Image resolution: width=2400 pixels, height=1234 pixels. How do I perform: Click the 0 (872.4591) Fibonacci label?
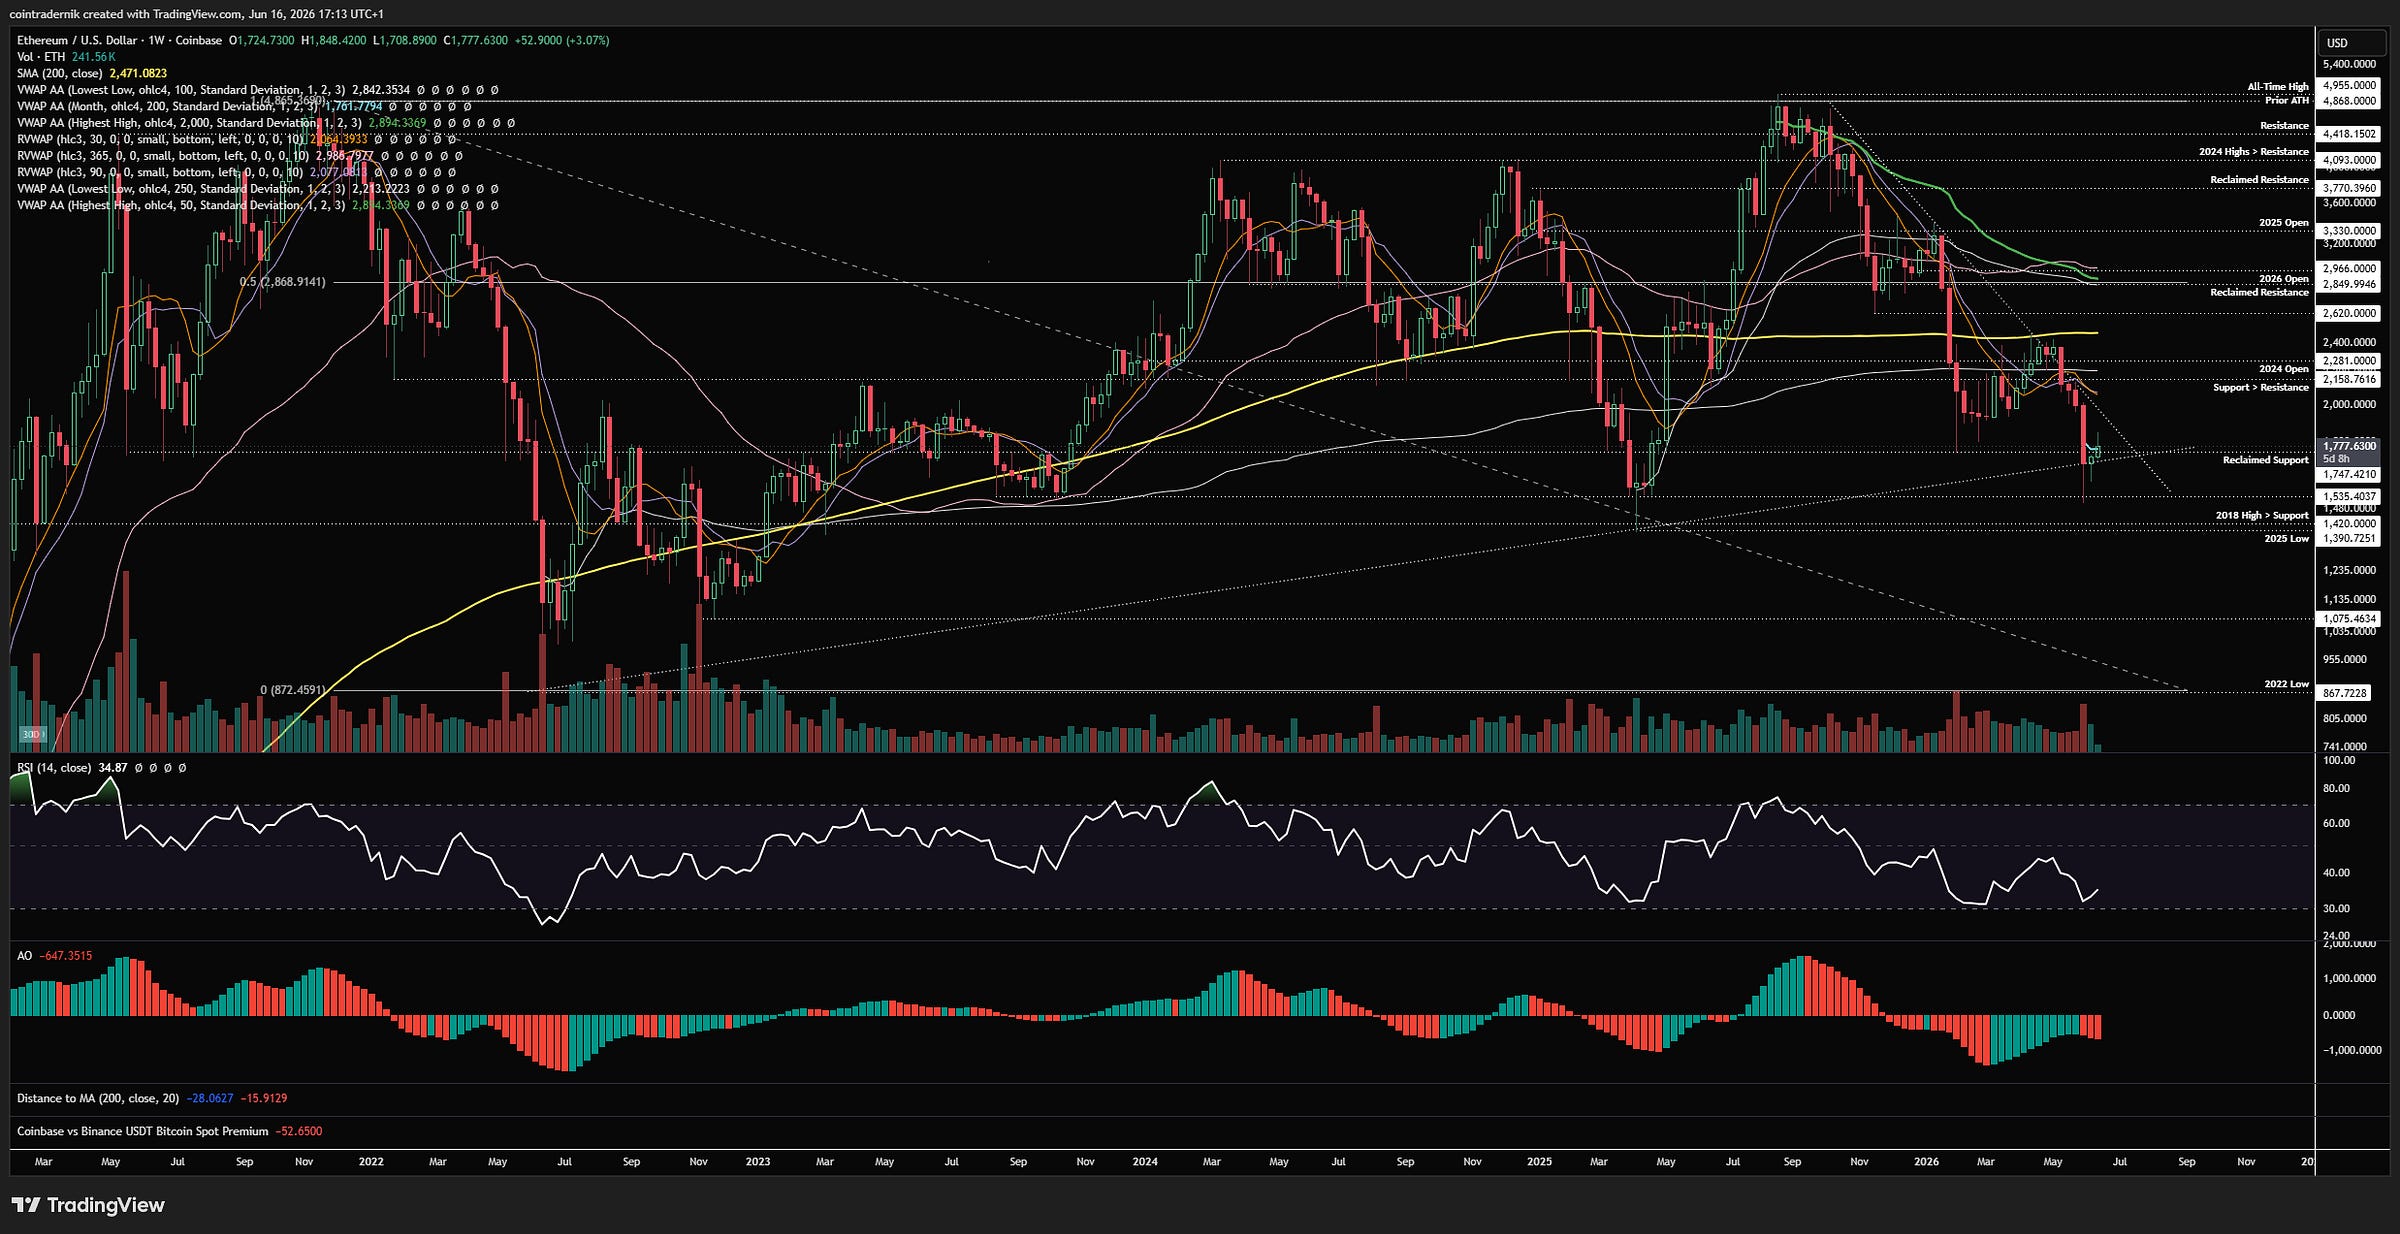click(293, 690)
